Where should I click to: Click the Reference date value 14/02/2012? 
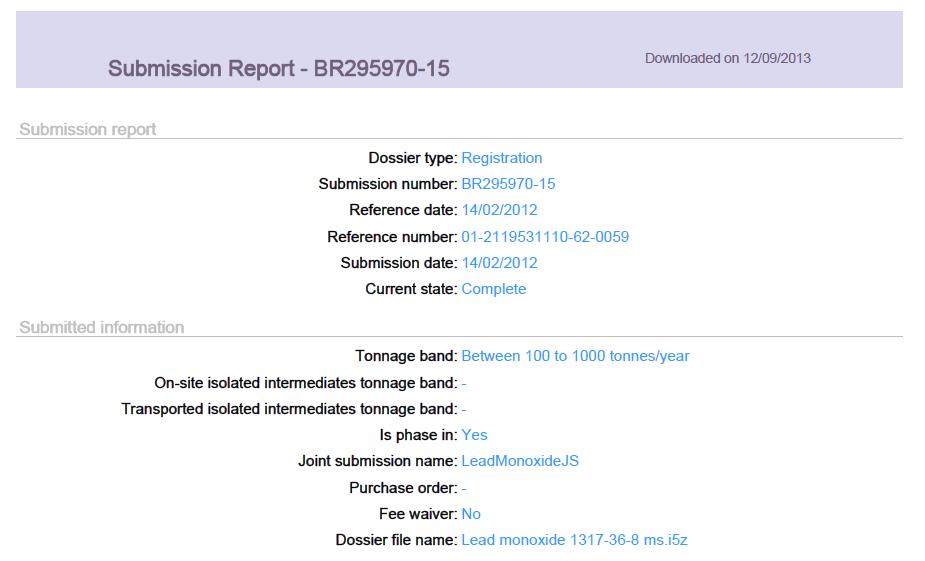[x=499, y=210]
